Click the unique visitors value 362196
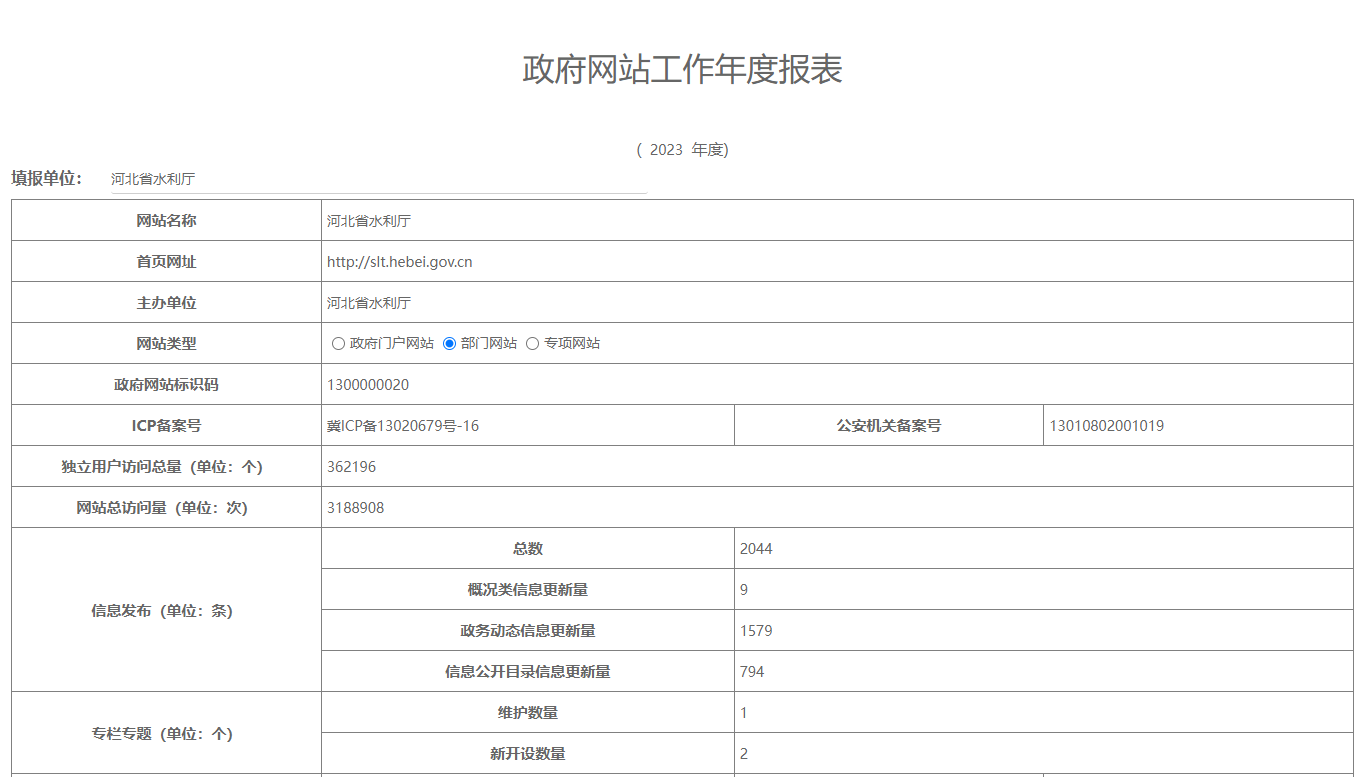 pyautogui.click(x=352, y=467)
